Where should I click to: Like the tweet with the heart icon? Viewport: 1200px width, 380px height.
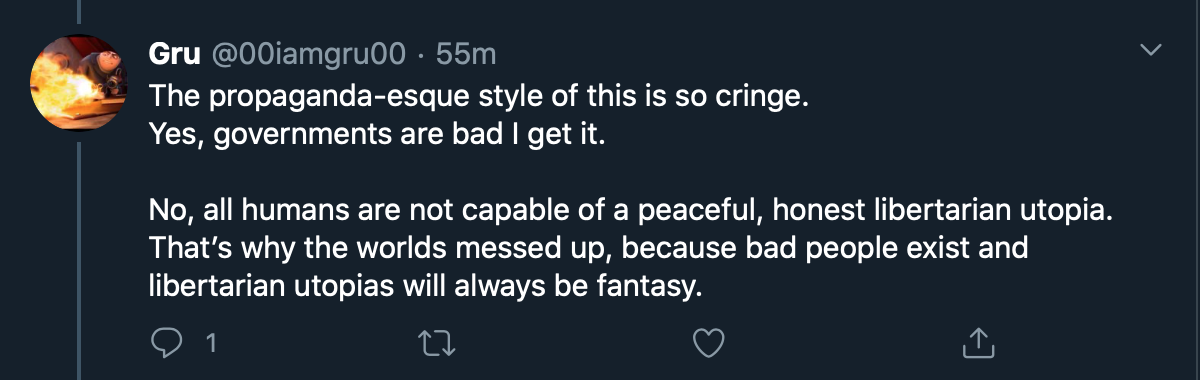point(709,343)
